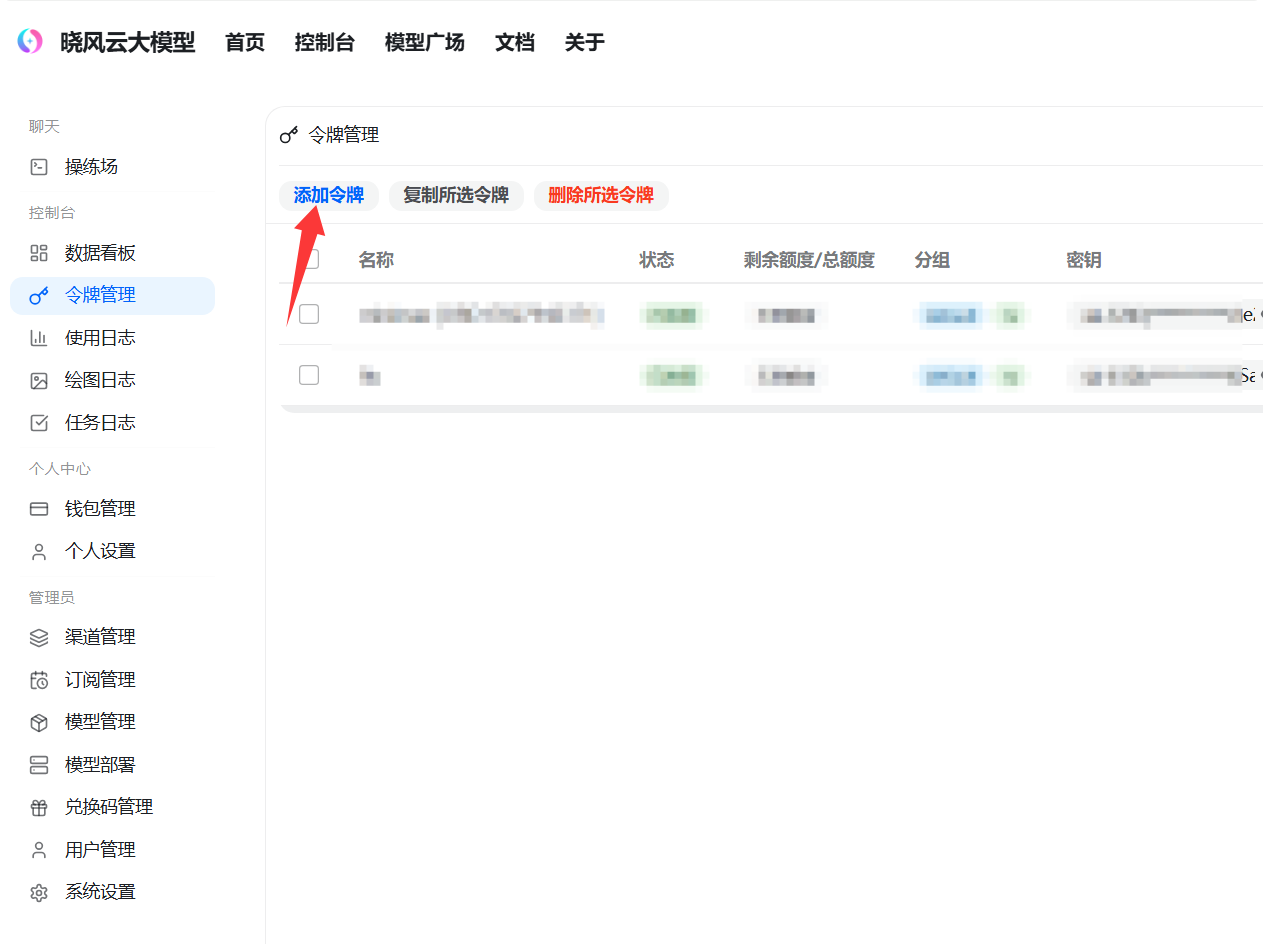Open 操练场 via its terminal icon
The height and width of the screenshot is (944, 1263).
click(x=39, y=167)
